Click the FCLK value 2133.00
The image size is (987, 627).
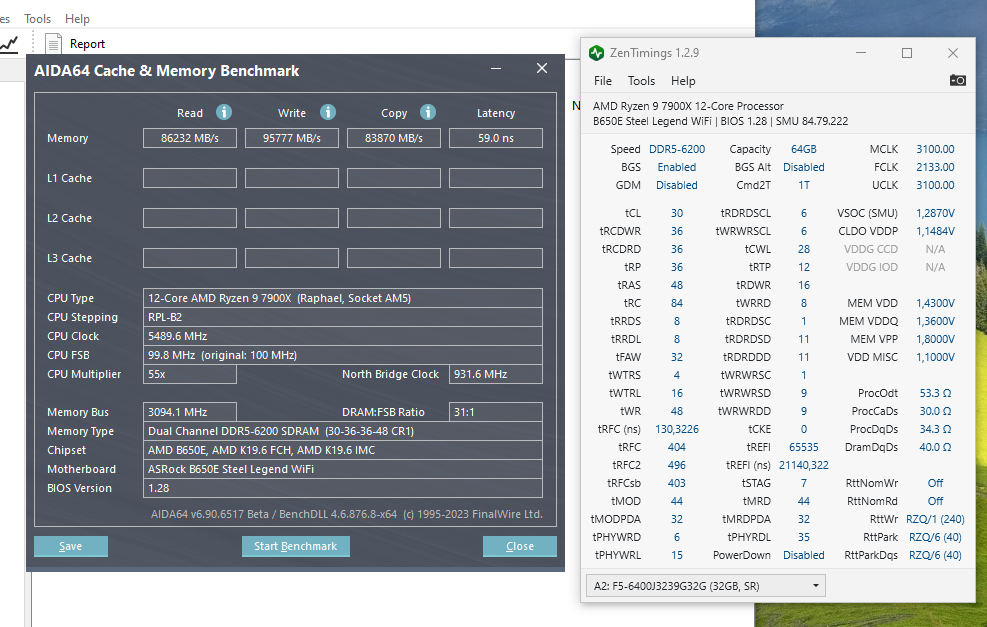tap(935, 167)
